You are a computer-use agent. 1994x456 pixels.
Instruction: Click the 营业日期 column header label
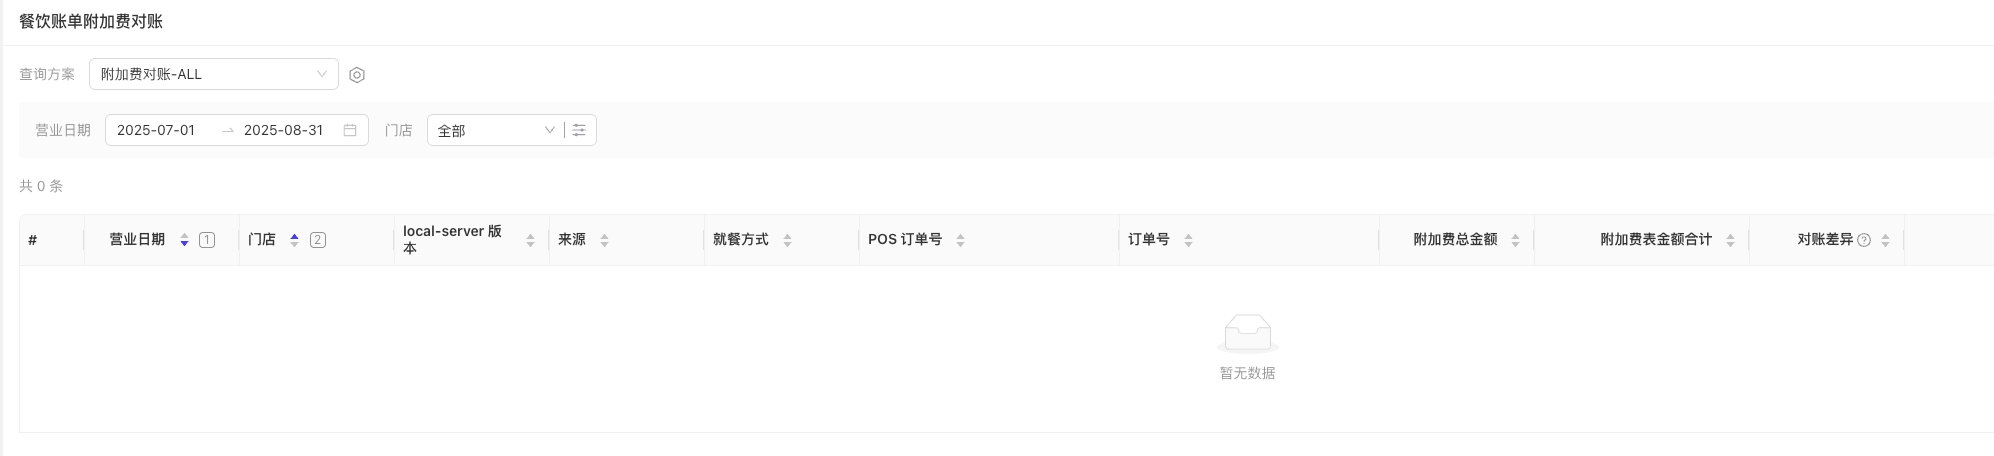coord(137,240)
